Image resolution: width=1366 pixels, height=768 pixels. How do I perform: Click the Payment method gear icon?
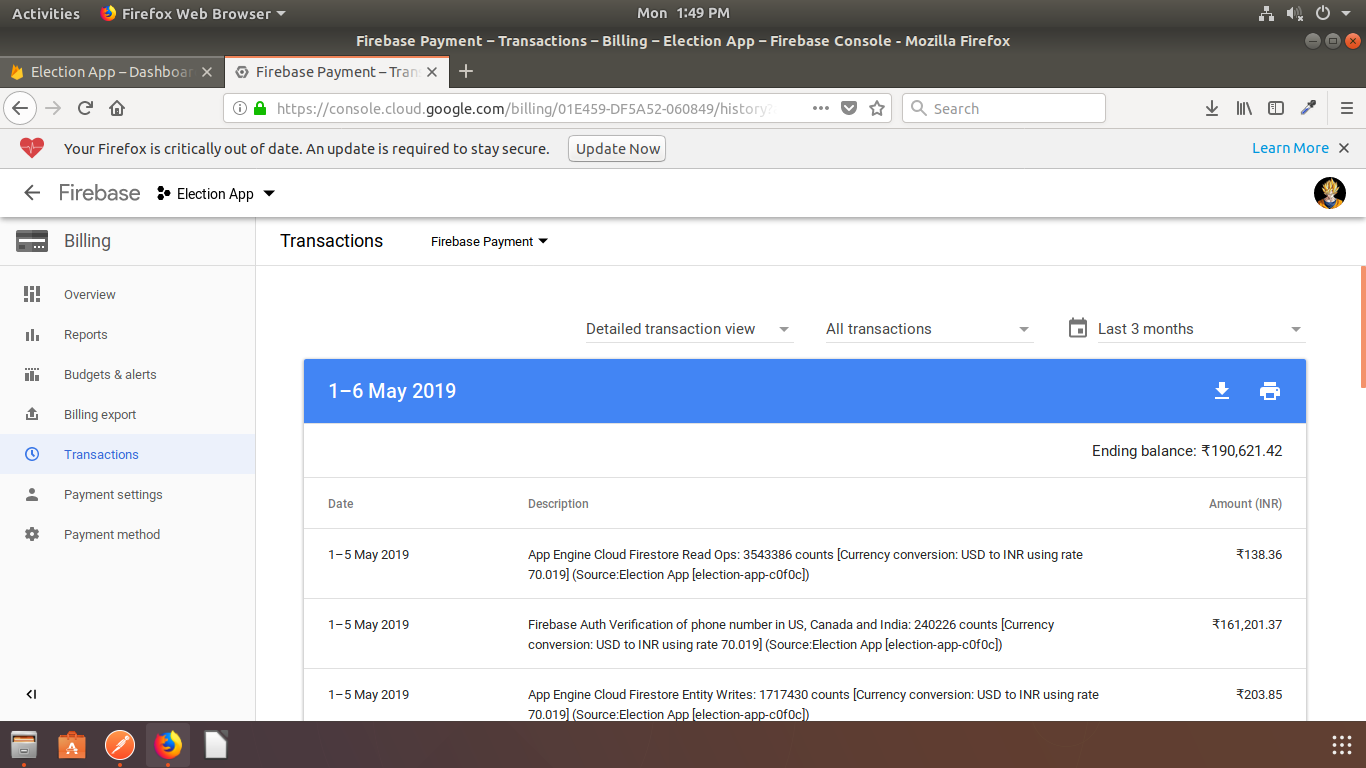[x=32, y=534]
